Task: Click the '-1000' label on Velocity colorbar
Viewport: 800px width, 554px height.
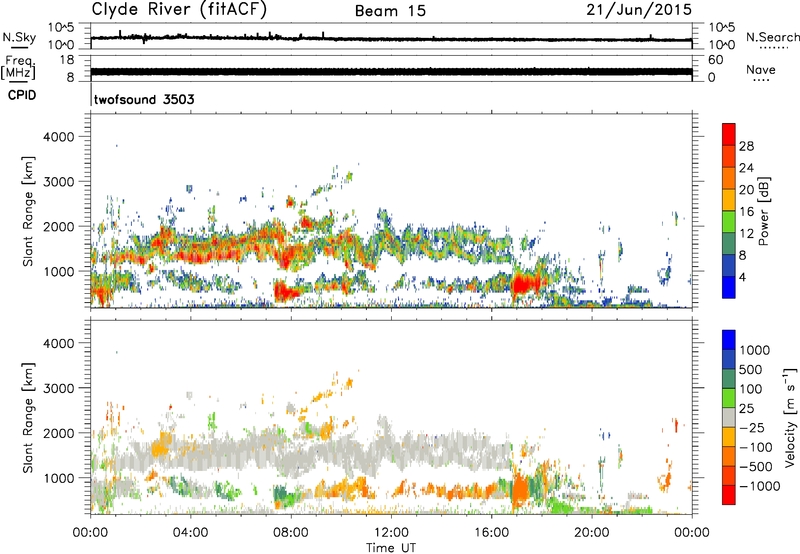Action: [760, 486]
